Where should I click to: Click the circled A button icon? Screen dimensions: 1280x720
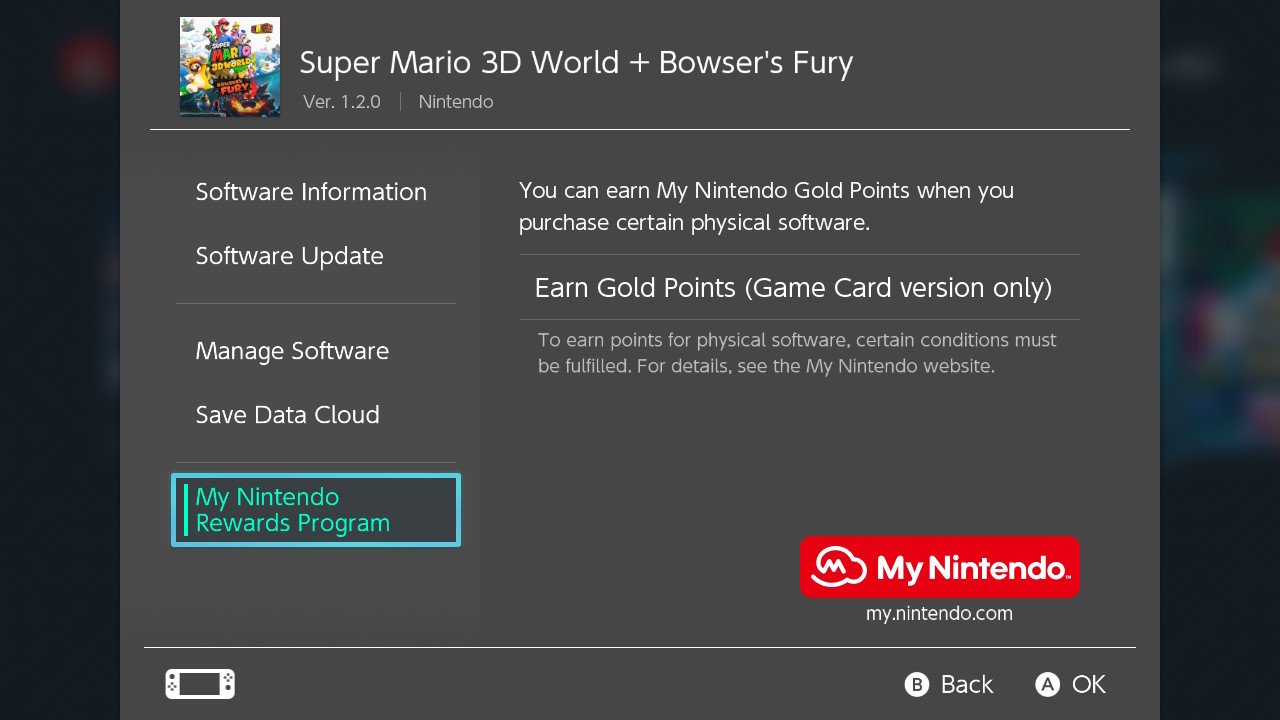click(x=1047, y=684)
